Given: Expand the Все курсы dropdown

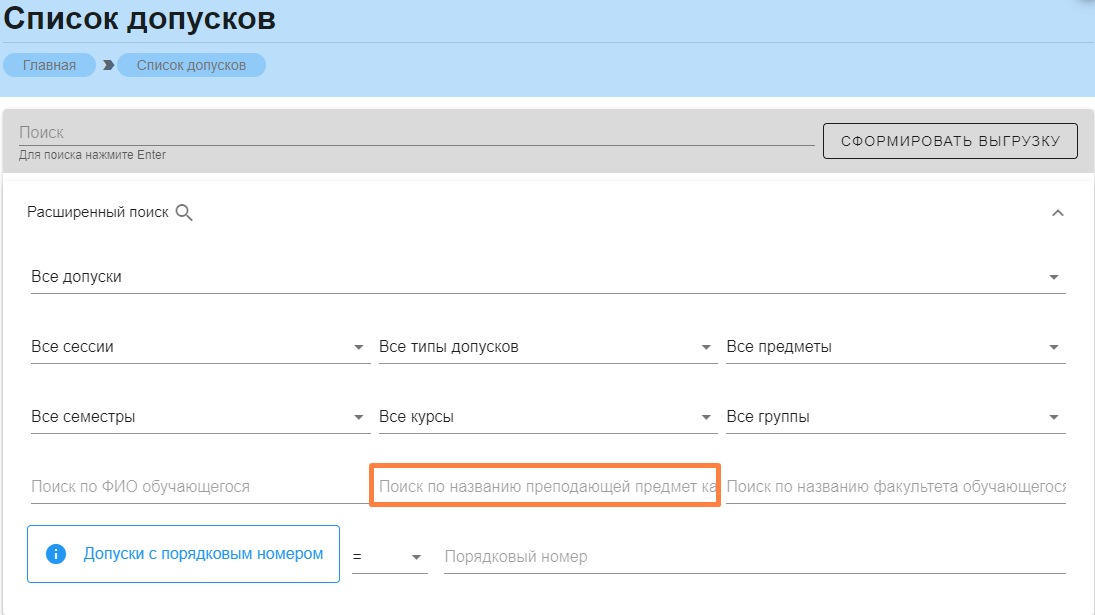Looking at the screenshot, I should [x=546, y=417].
